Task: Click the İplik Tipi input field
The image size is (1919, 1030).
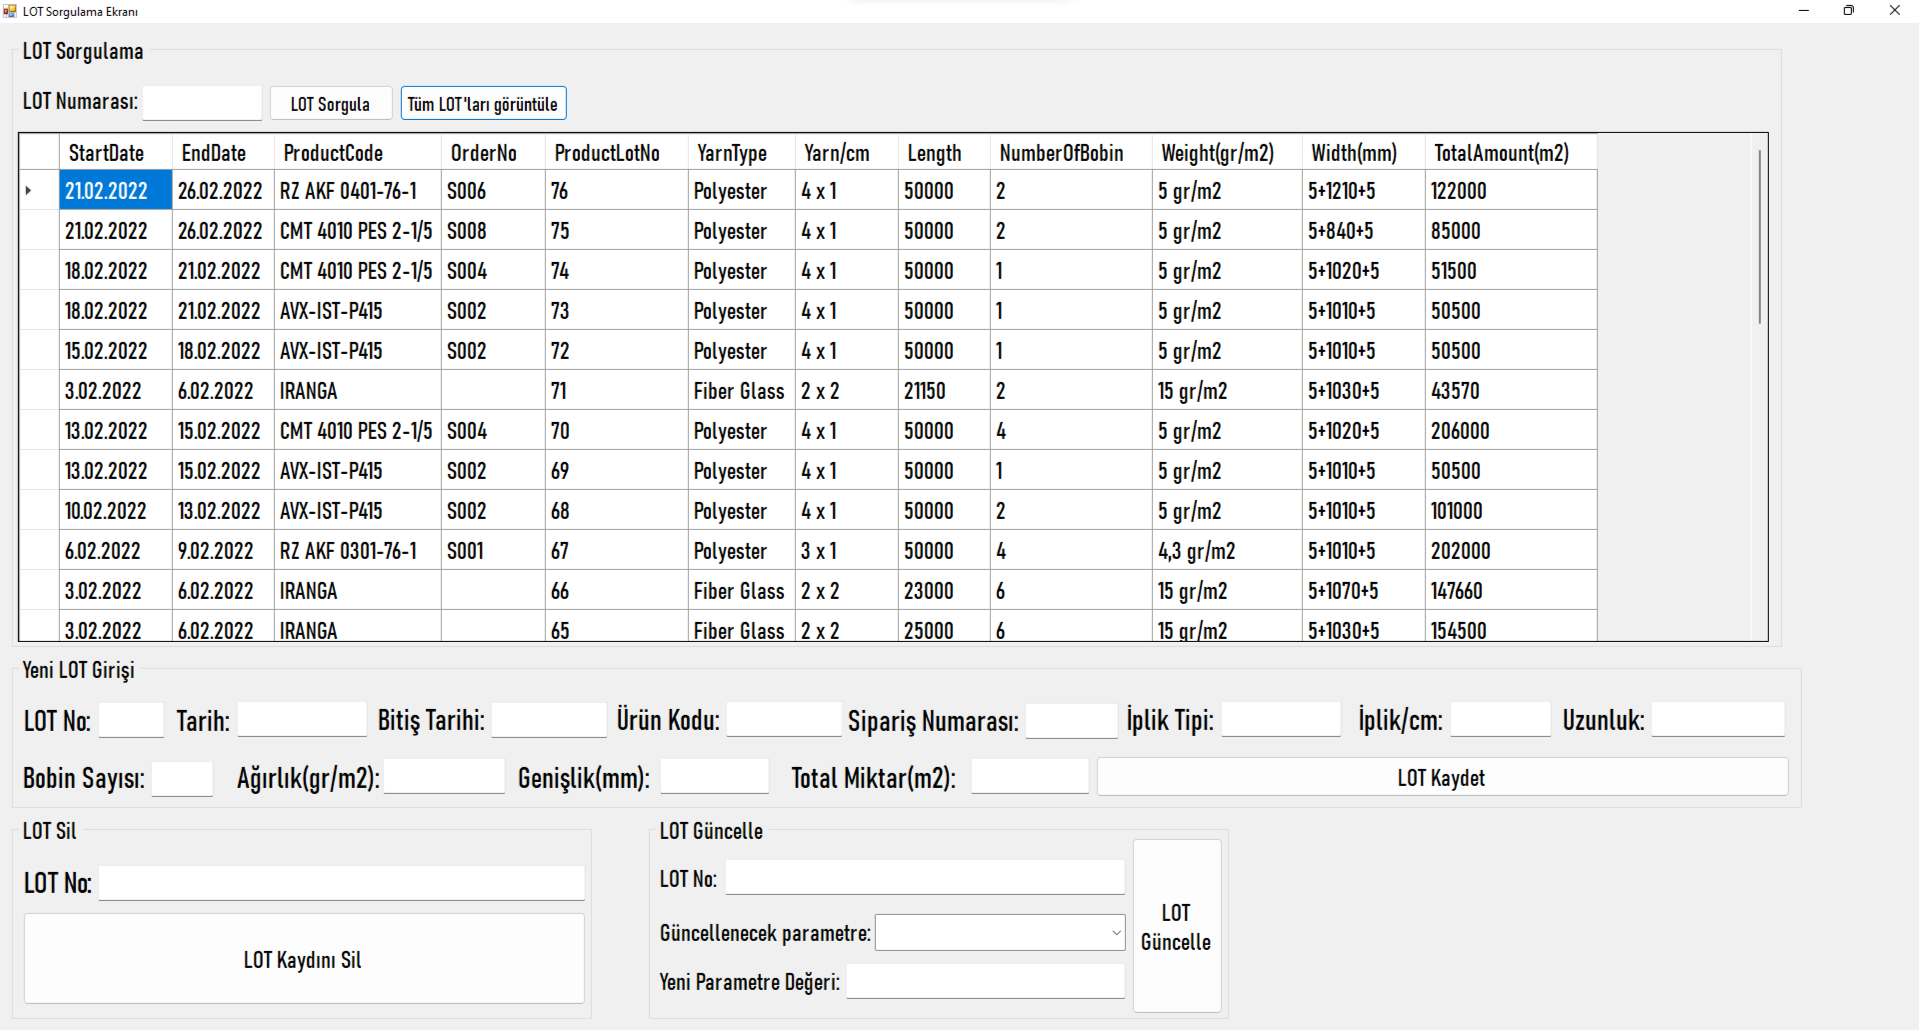Action: [x=1280, y=719]
